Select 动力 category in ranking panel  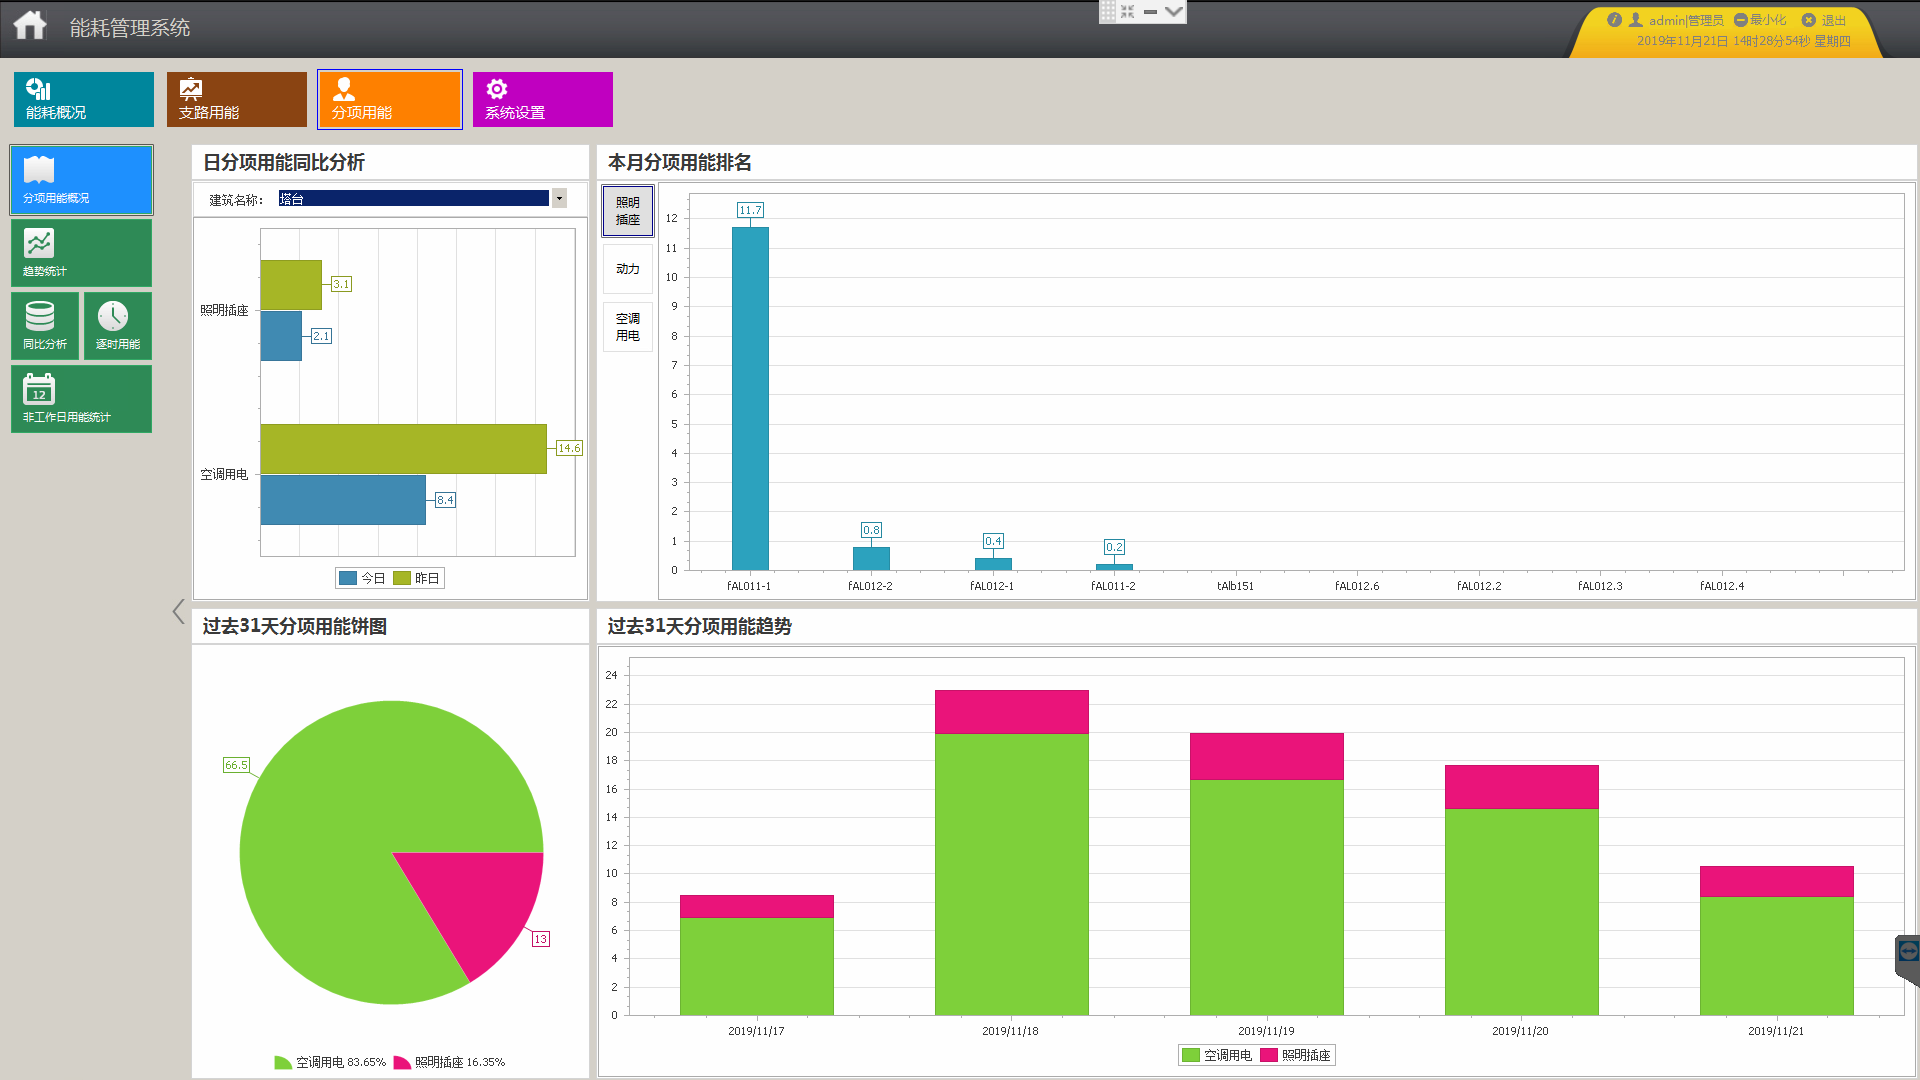[x=628, y=269]
